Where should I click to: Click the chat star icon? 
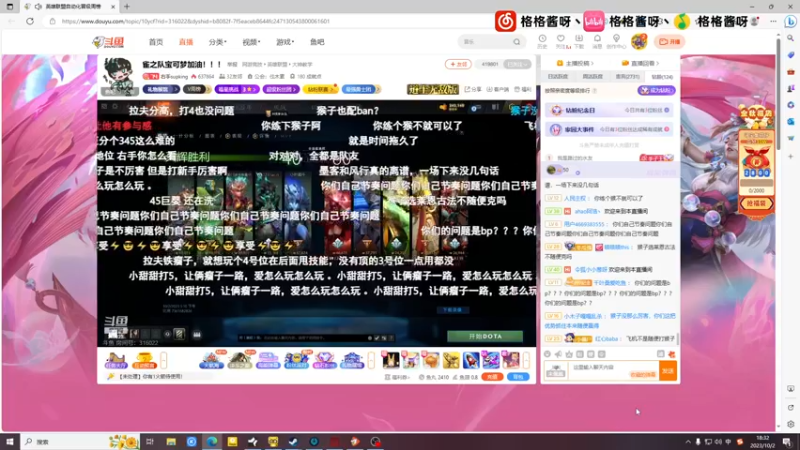click(569, 354)
